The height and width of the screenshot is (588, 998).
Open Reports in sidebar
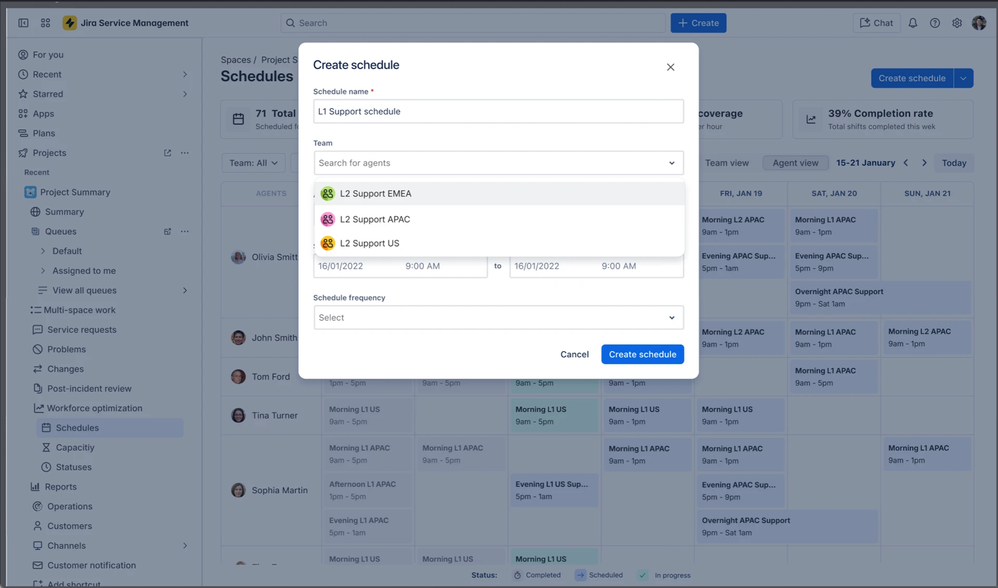[60, 487]
